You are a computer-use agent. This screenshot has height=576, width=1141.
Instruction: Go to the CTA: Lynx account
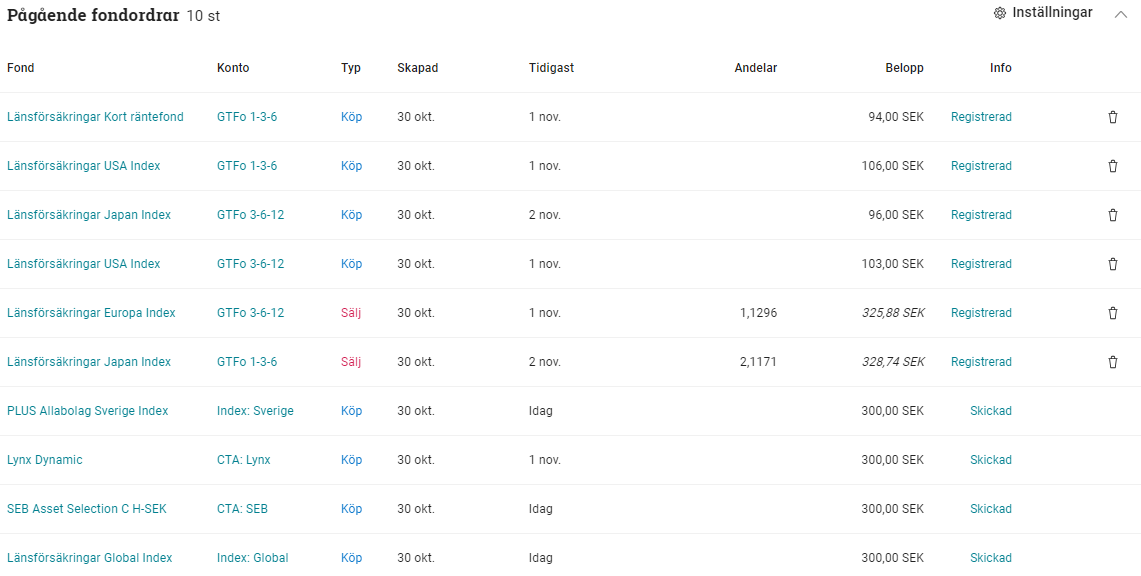[244, 460]
